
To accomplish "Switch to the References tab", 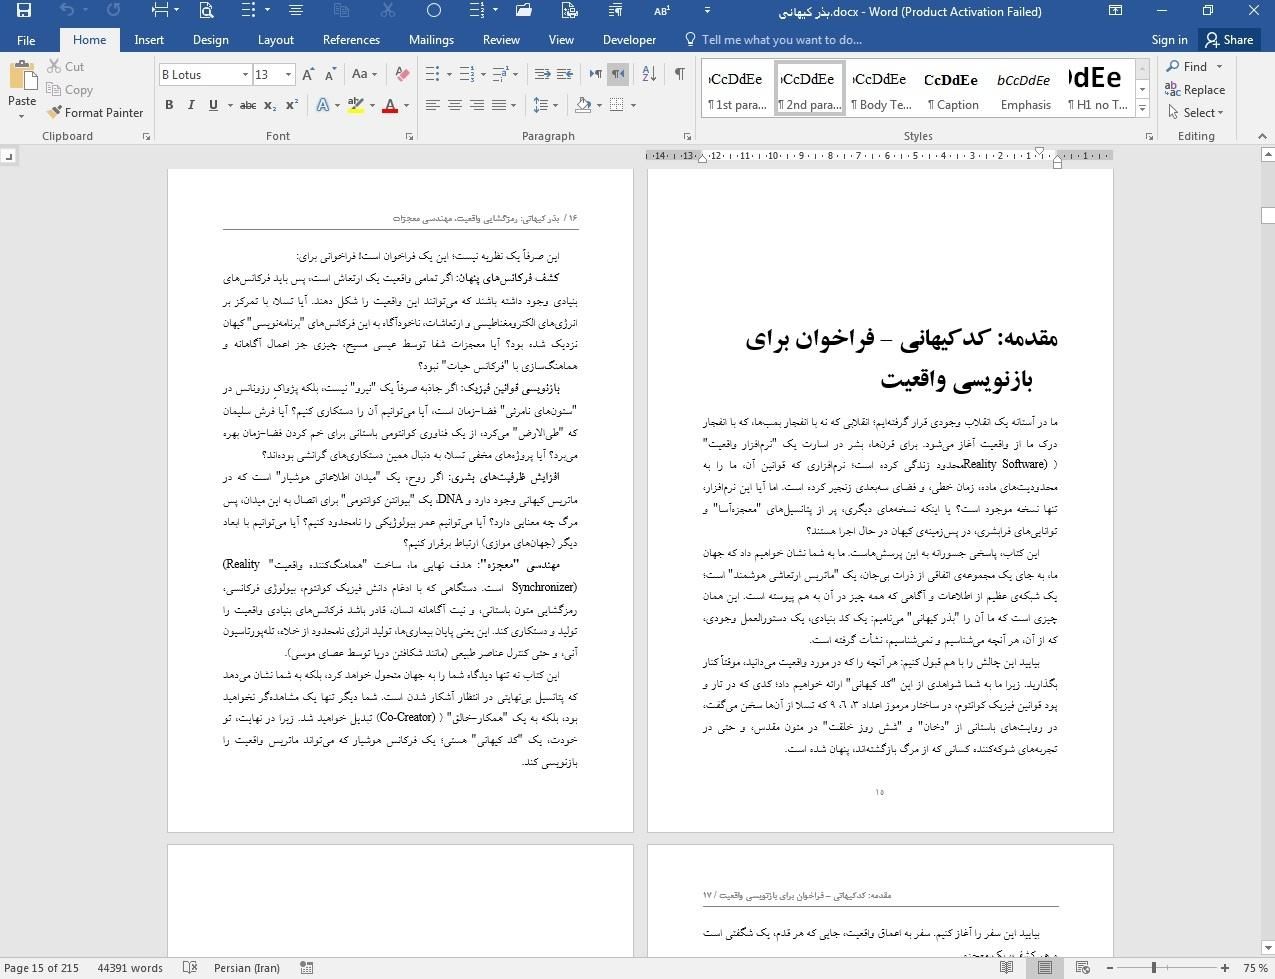I will (351, 40).
